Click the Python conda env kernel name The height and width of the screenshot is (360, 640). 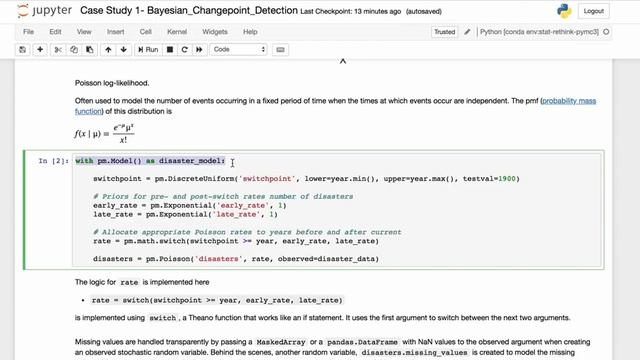(539, 32)
